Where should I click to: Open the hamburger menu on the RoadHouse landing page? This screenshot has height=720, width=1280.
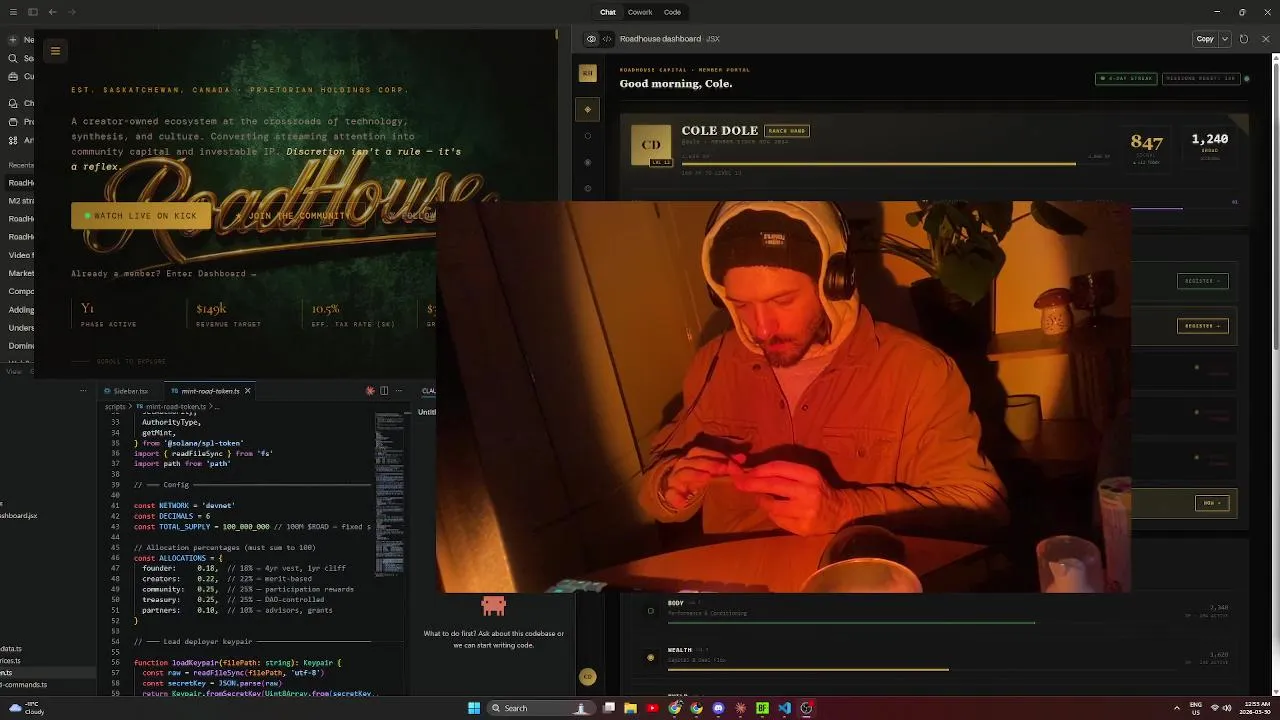[x=56, y=51]
